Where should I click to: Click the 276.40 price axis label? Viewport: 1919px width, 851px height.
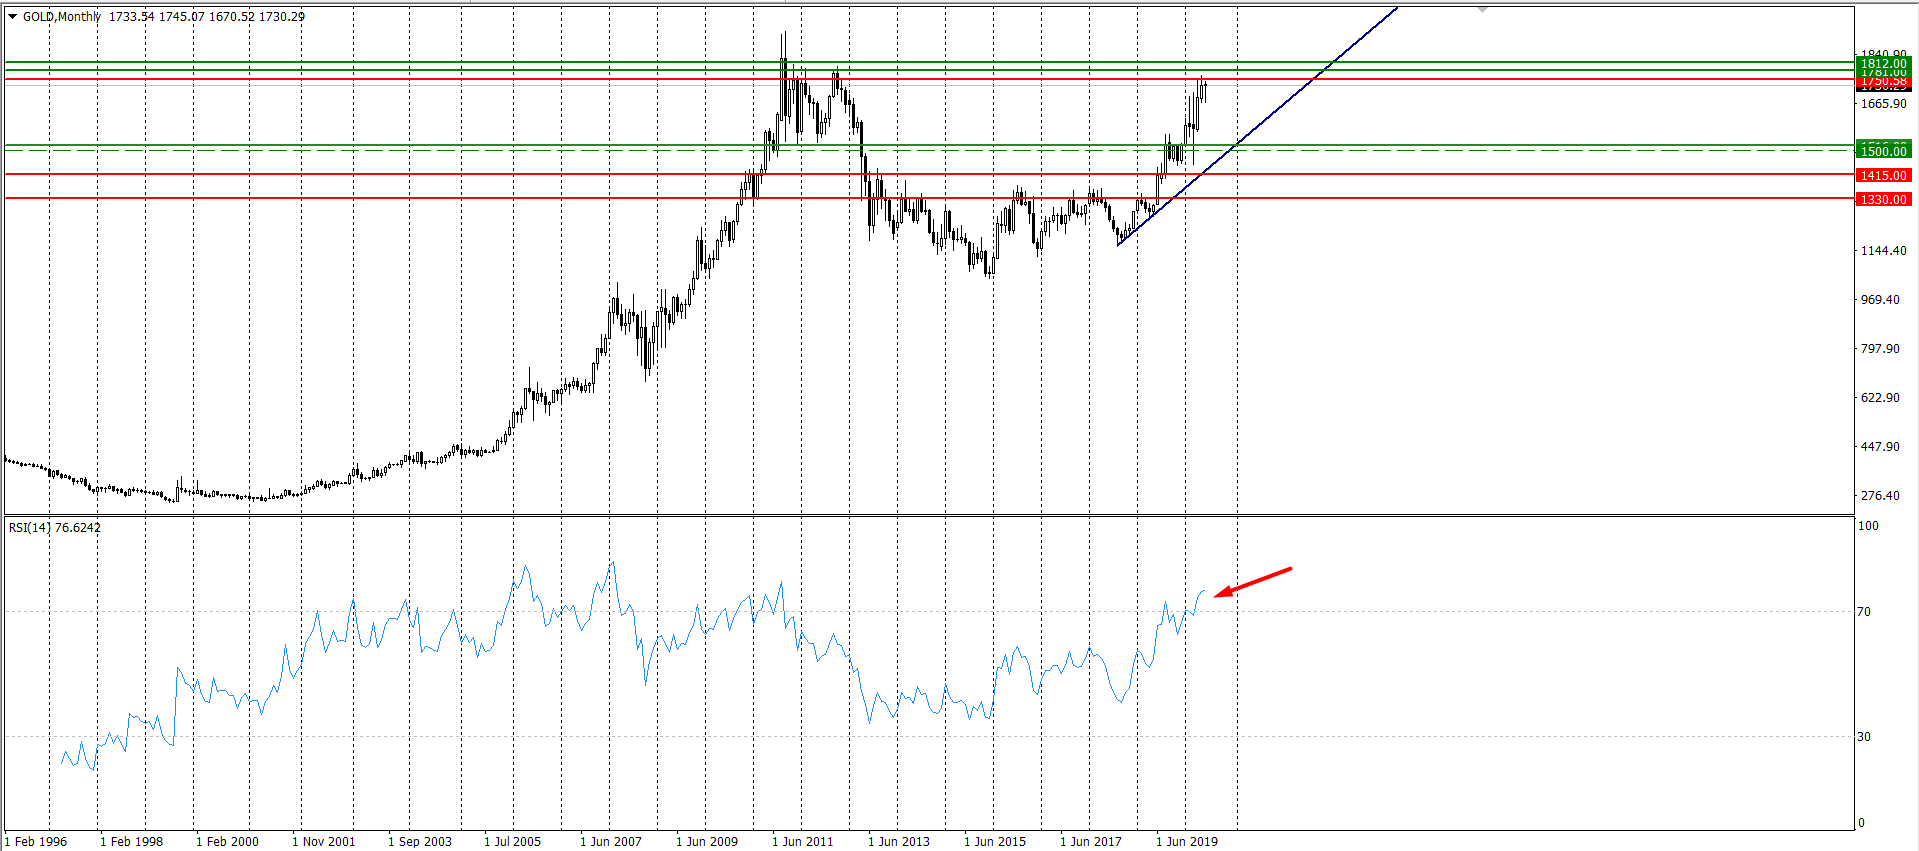coord(1880,495)
